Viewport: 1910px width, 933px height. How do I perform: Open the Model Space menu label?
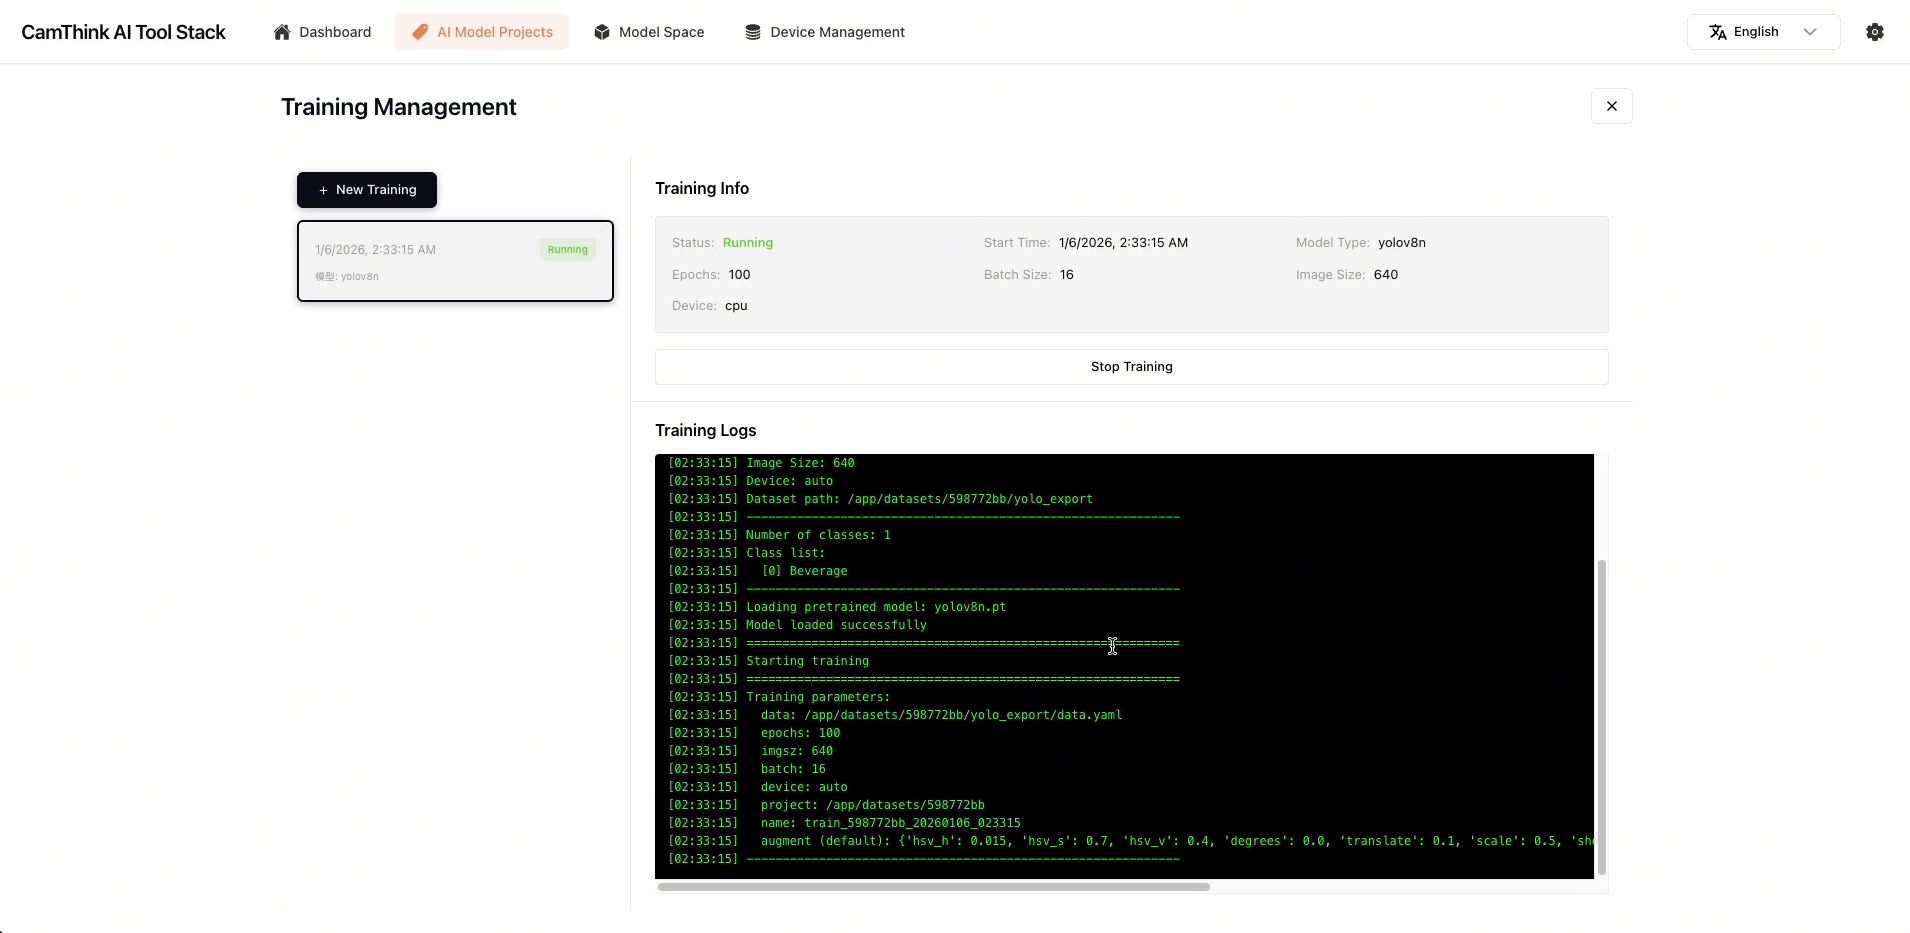pos(661,32)
